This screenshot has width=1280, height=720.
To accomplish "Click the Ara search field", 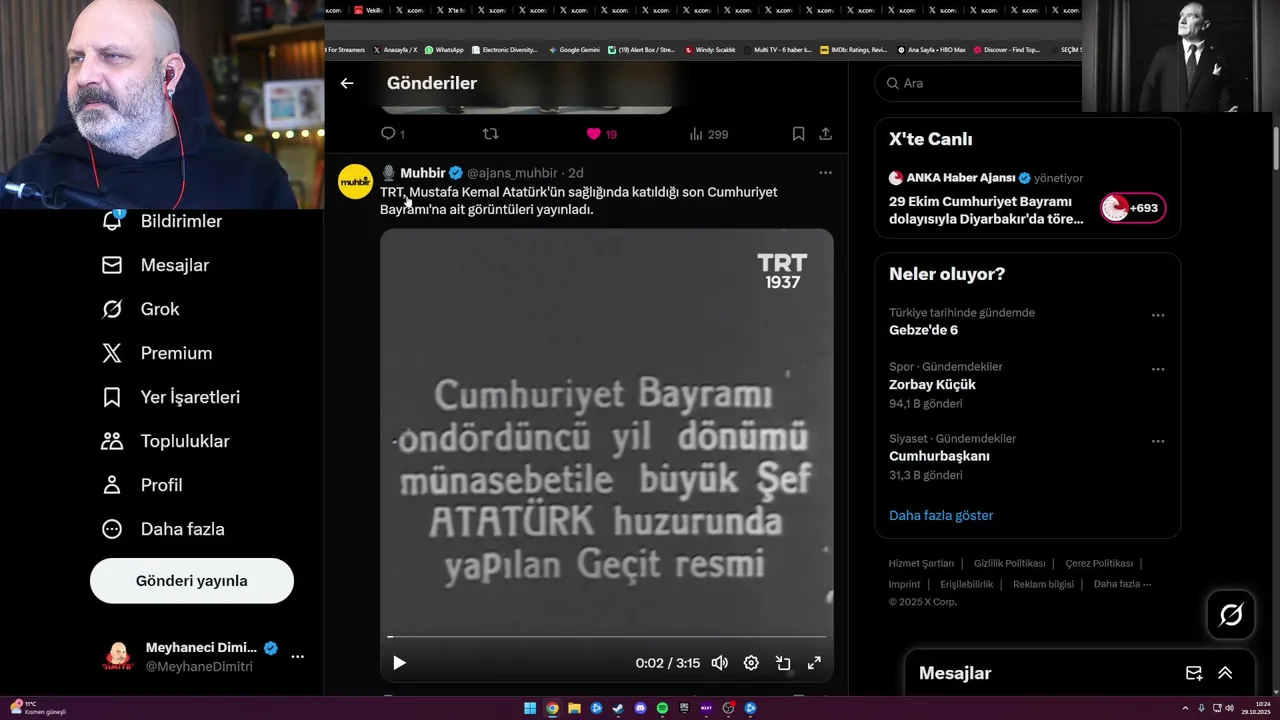I will click(978, 83).
